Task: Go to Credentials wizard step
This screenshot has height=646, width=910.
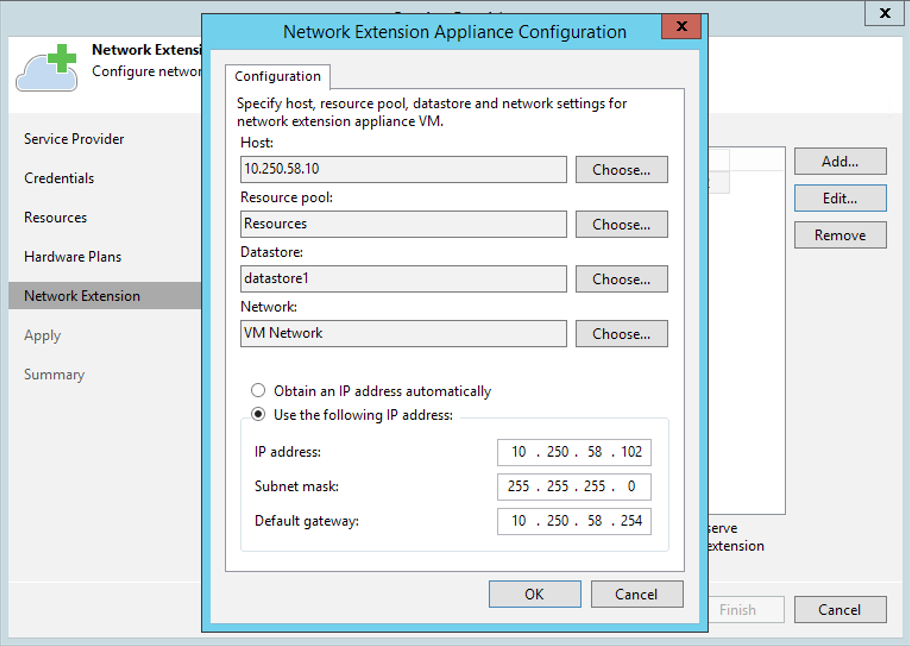Action: click(59, 178)
